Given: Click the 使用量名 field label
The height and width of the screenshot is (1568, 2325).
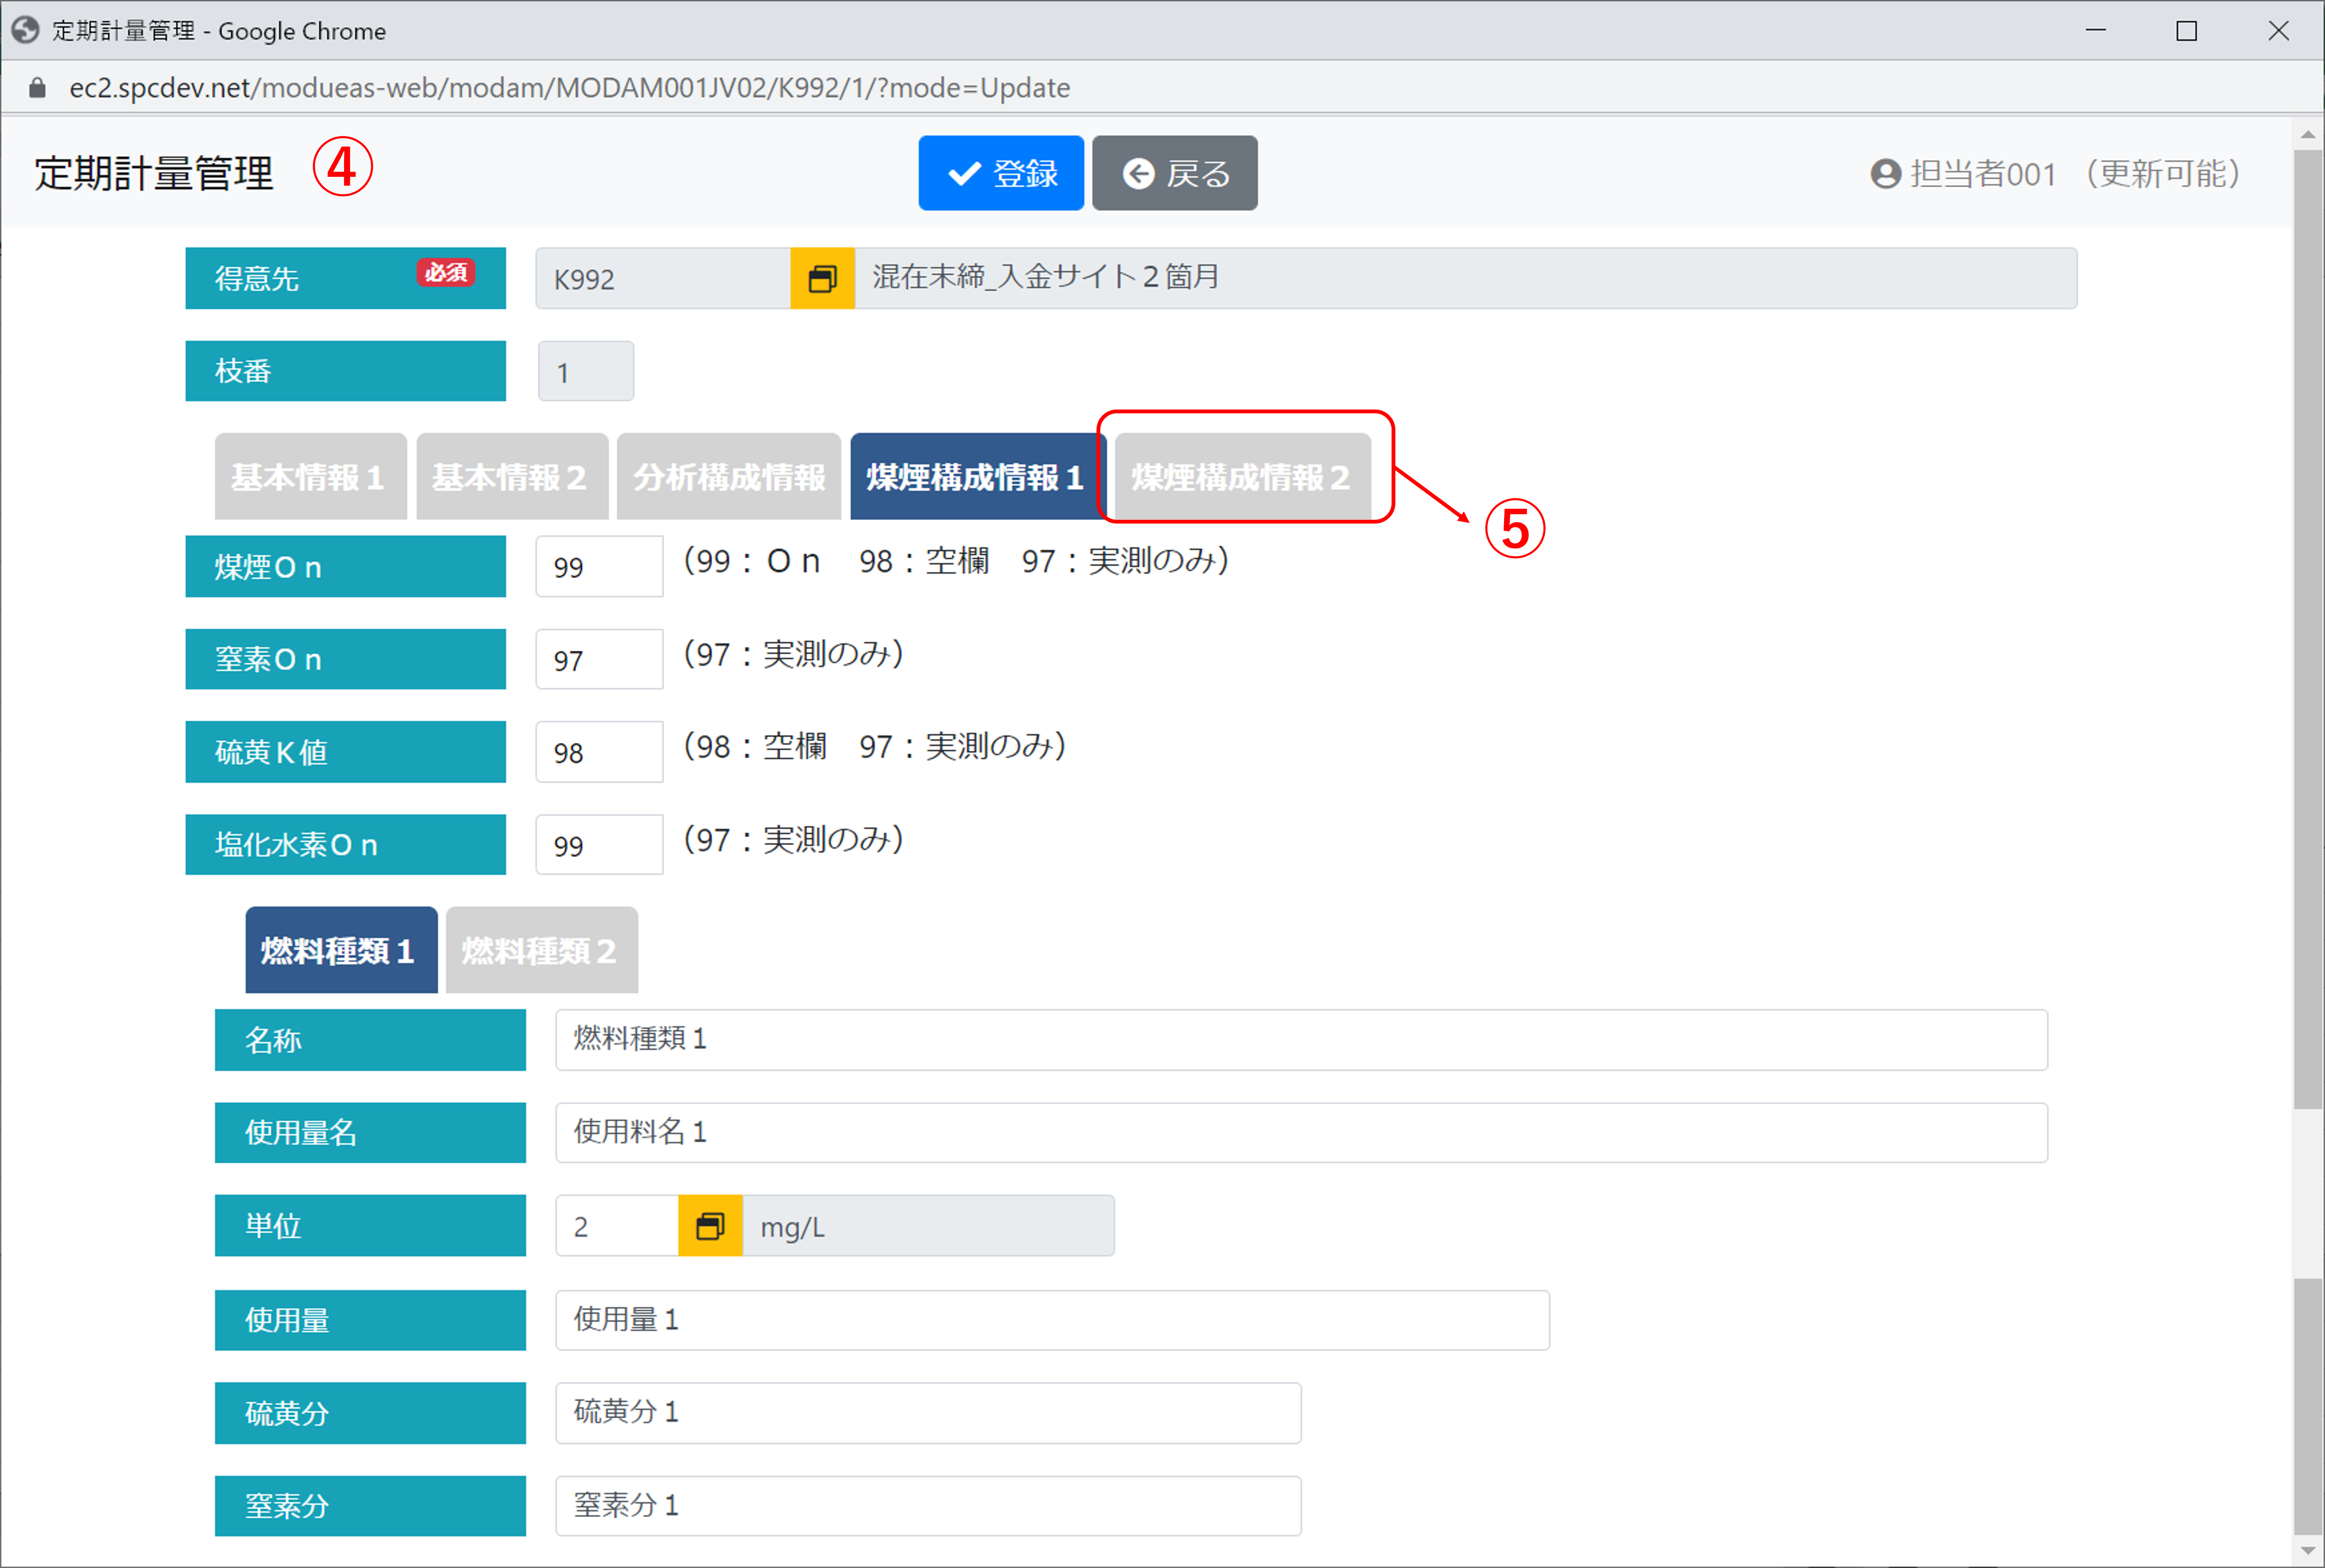Looking at the screenshot, I should 370,1133.
